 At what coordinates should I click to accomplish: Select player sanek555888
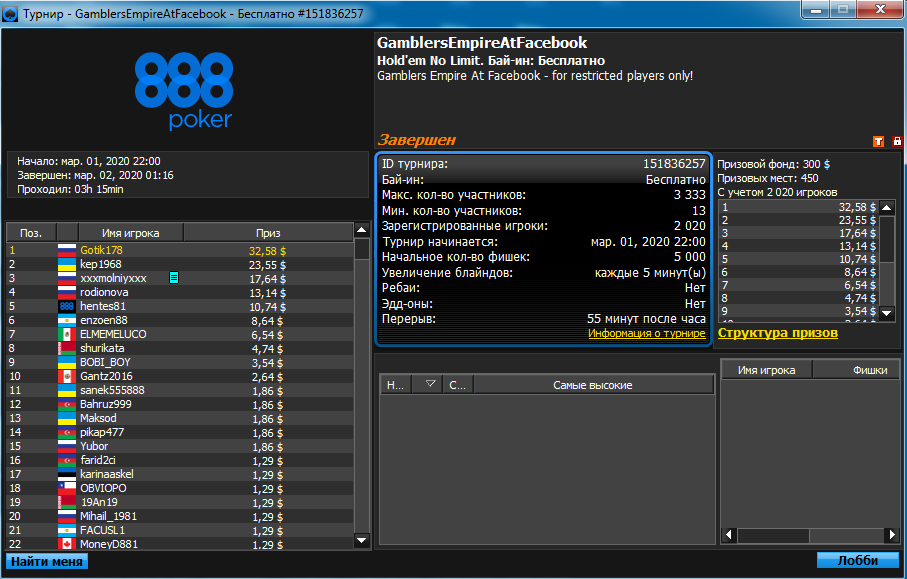coord(180,390)
